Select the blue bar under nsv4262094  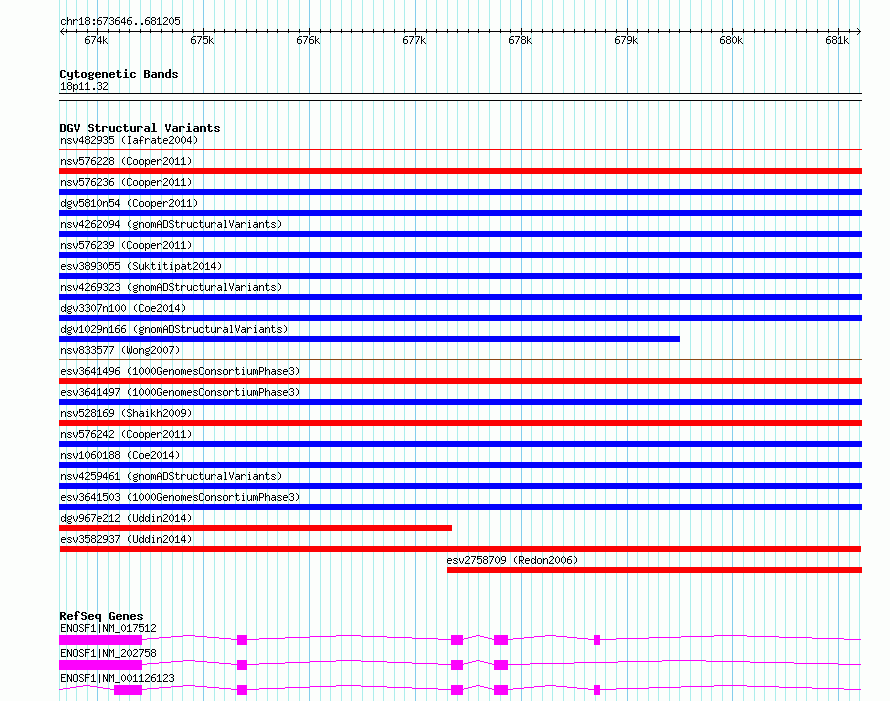click(x=460, y=234)
